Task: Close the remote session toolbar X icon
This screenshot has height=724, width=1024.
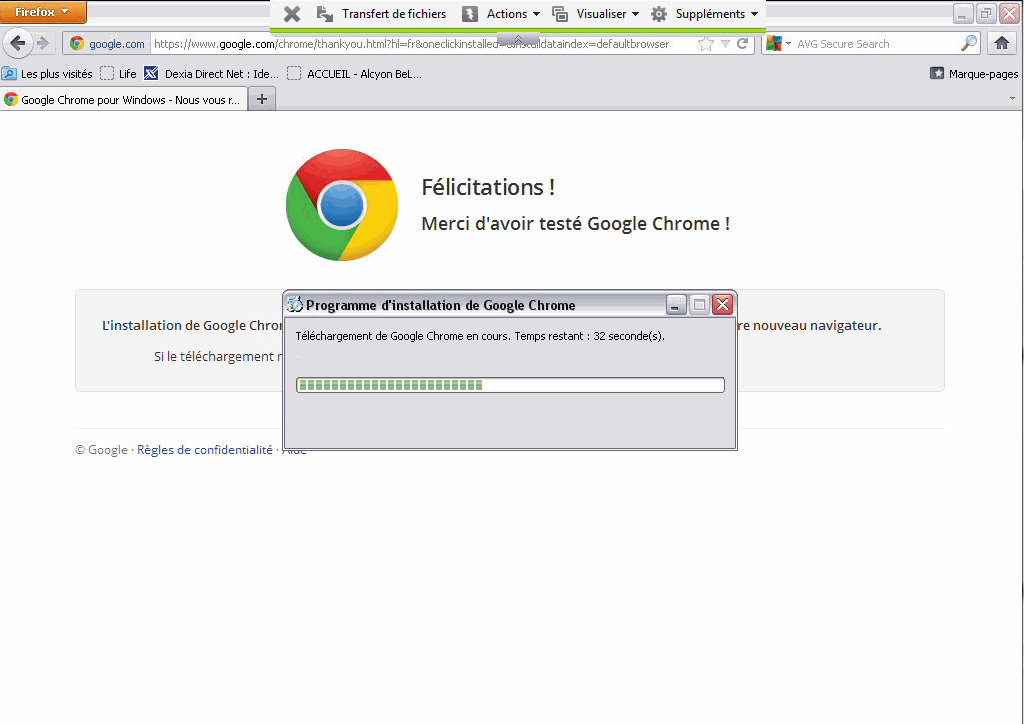Action: tap(292, 14)
